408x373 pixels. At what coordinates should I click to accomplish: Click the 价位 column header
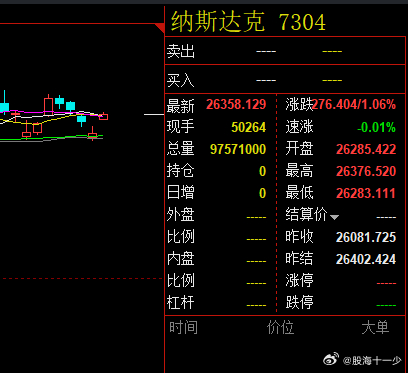[x=280, y=327]
